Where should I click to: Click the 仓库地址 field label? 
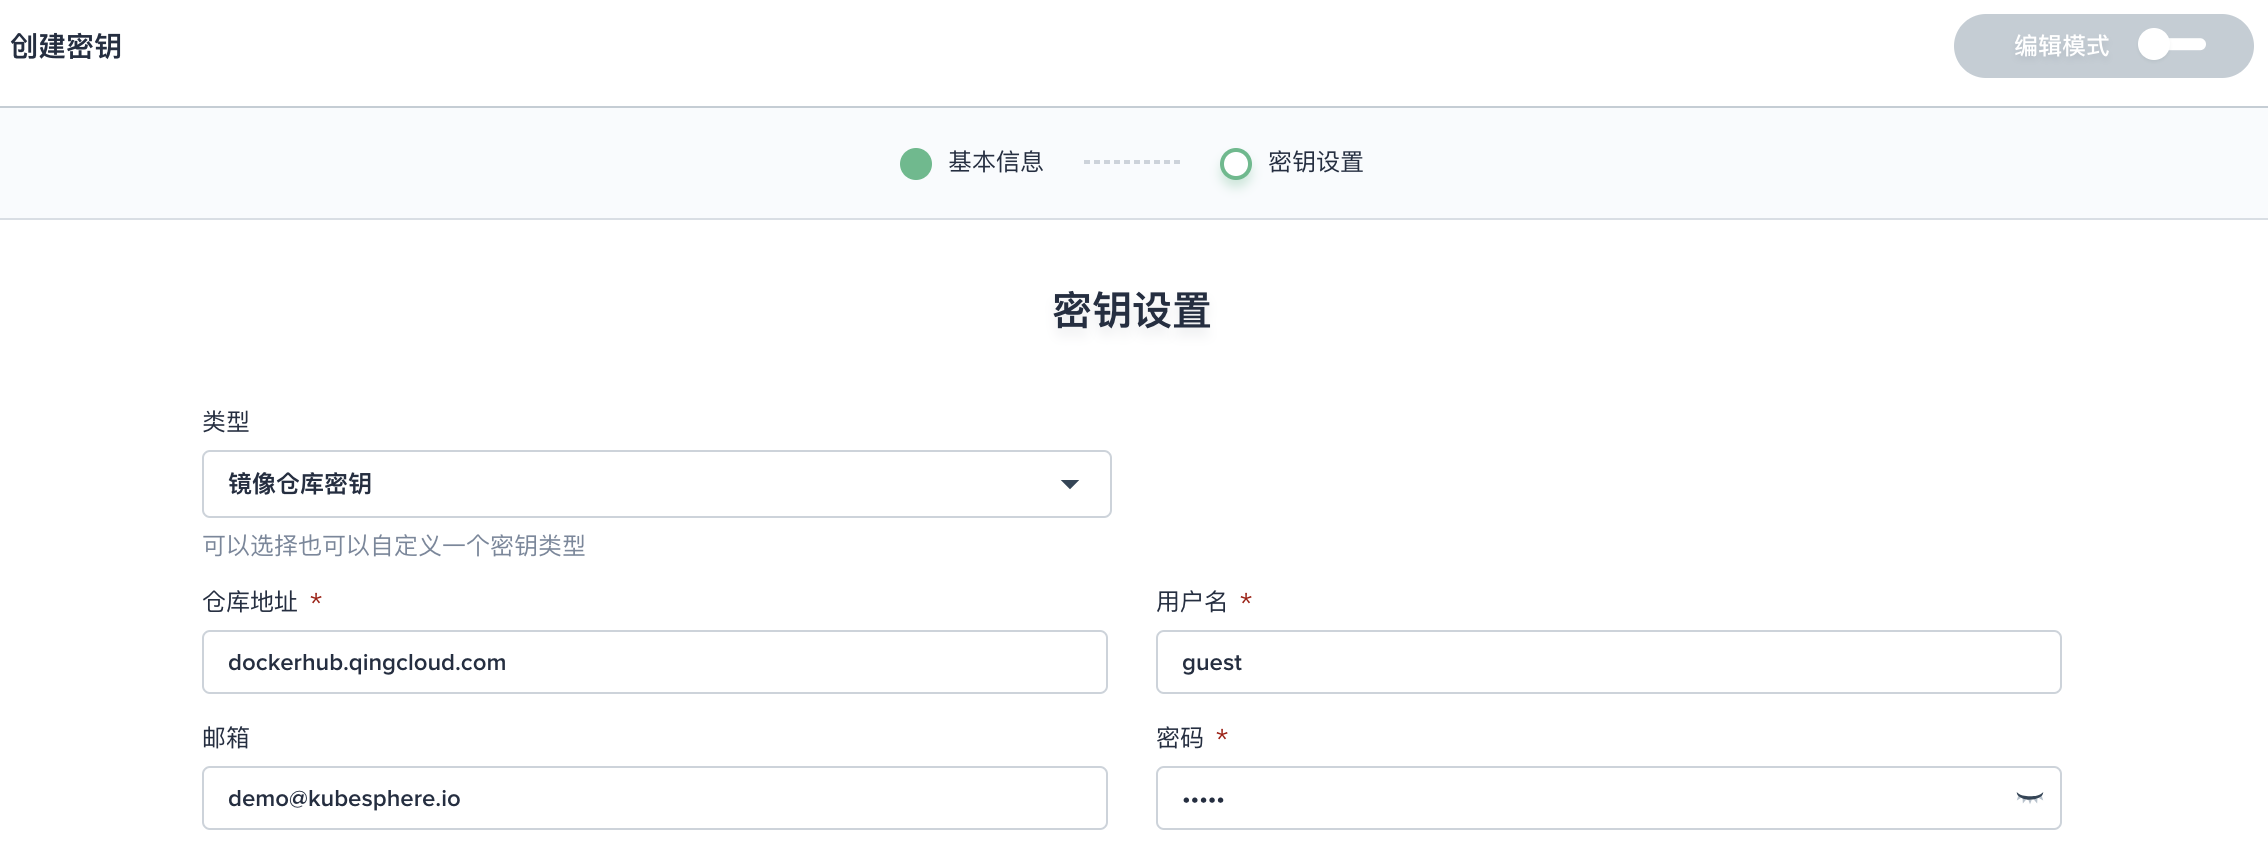point(250,602)
